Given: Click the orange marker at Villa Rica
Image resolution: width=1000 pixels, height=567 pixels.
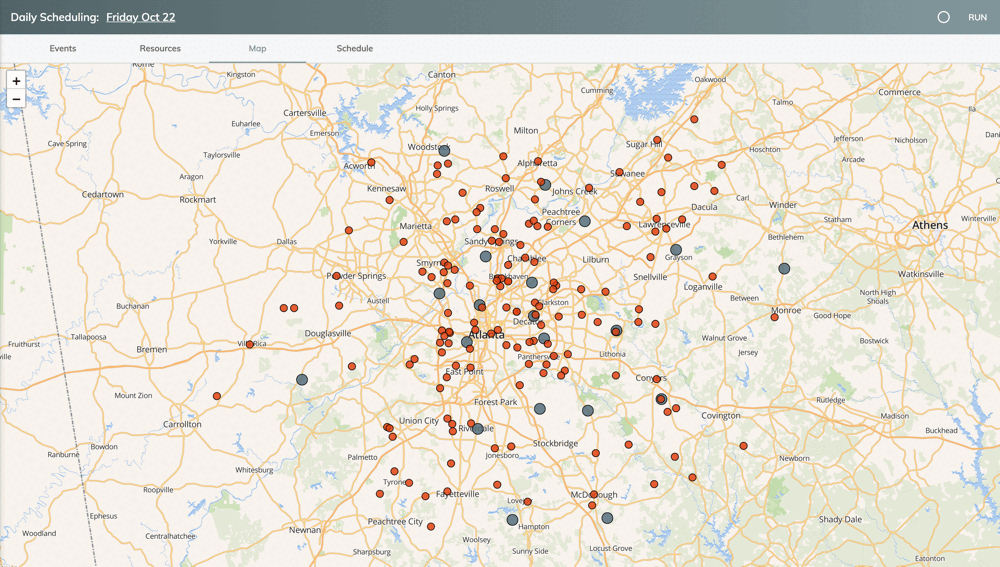Looking at the screenshot, I should click(x=250, y=344).
